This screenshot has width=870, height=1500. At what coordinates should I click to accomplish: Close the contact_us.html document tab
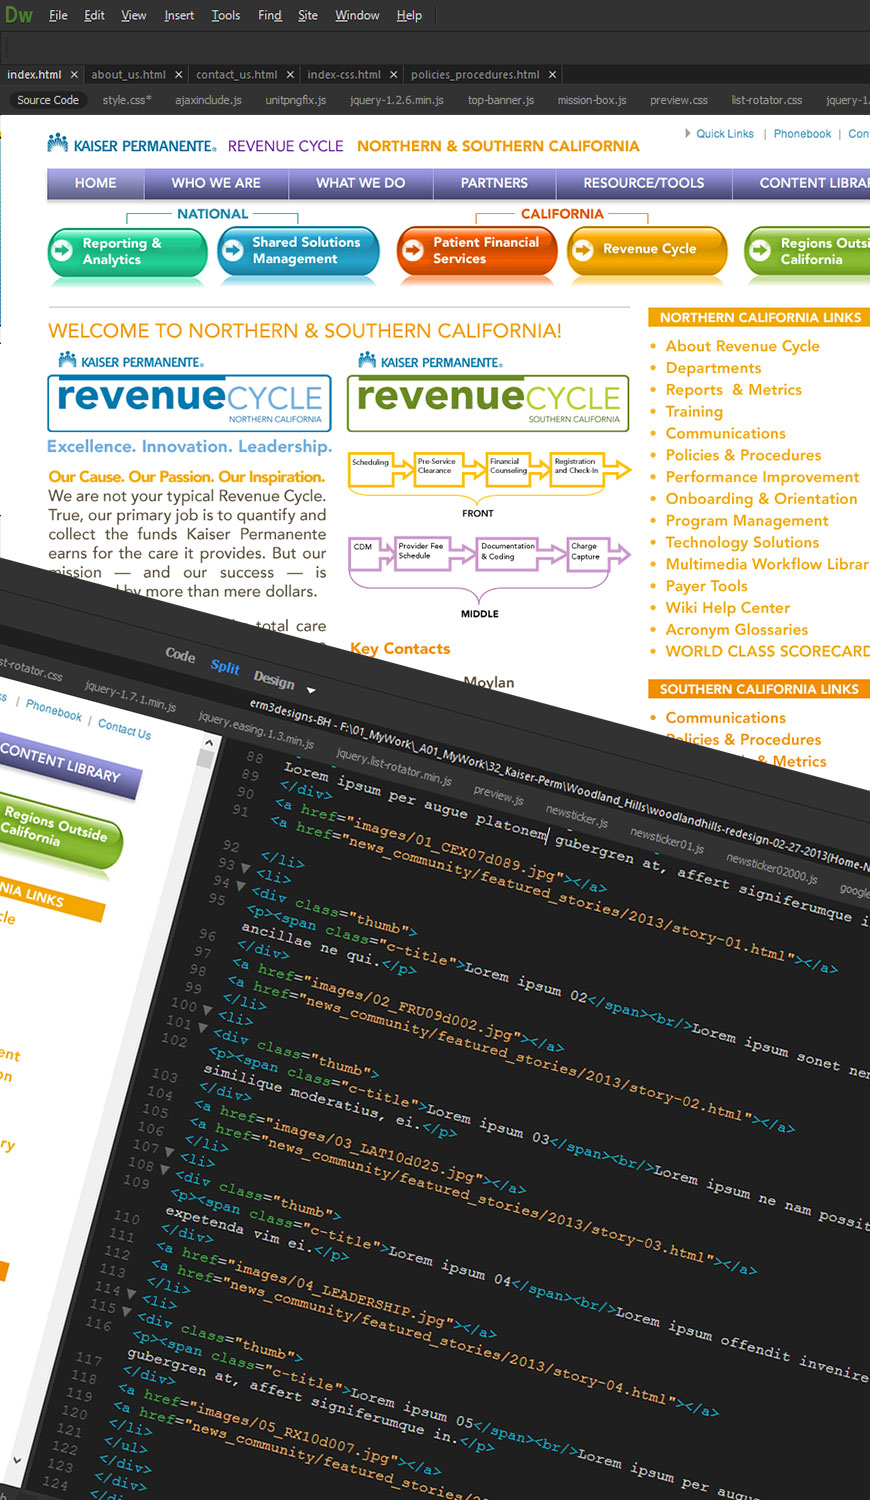[x=290, y=75]
